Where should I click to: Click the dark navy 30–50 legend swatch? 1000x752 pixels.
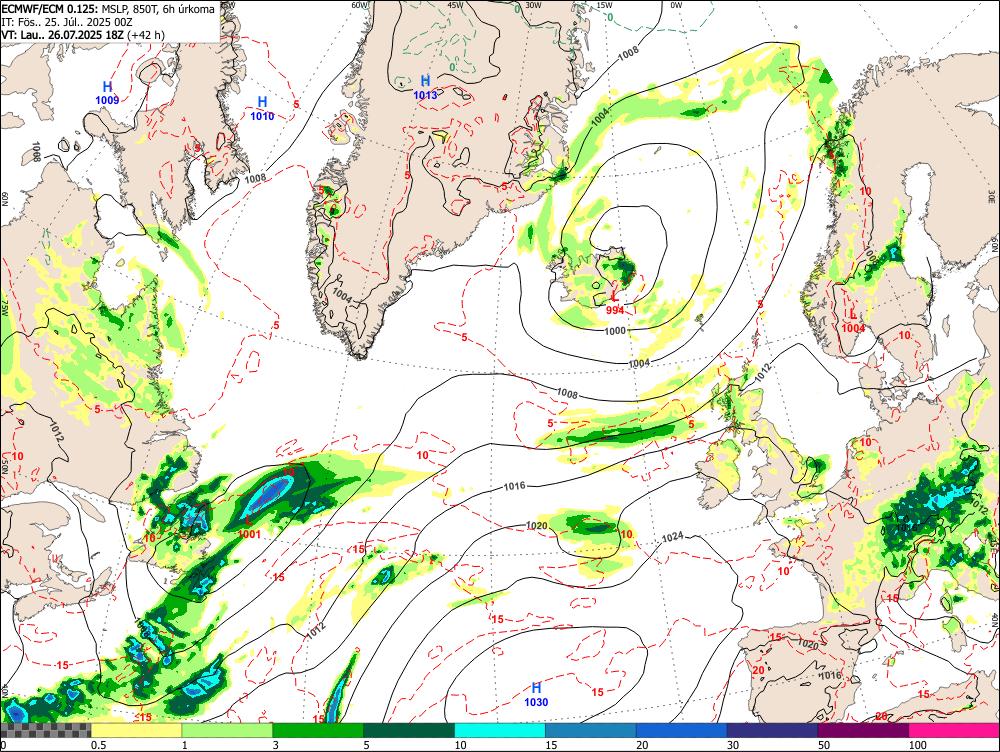coord(772,730)
